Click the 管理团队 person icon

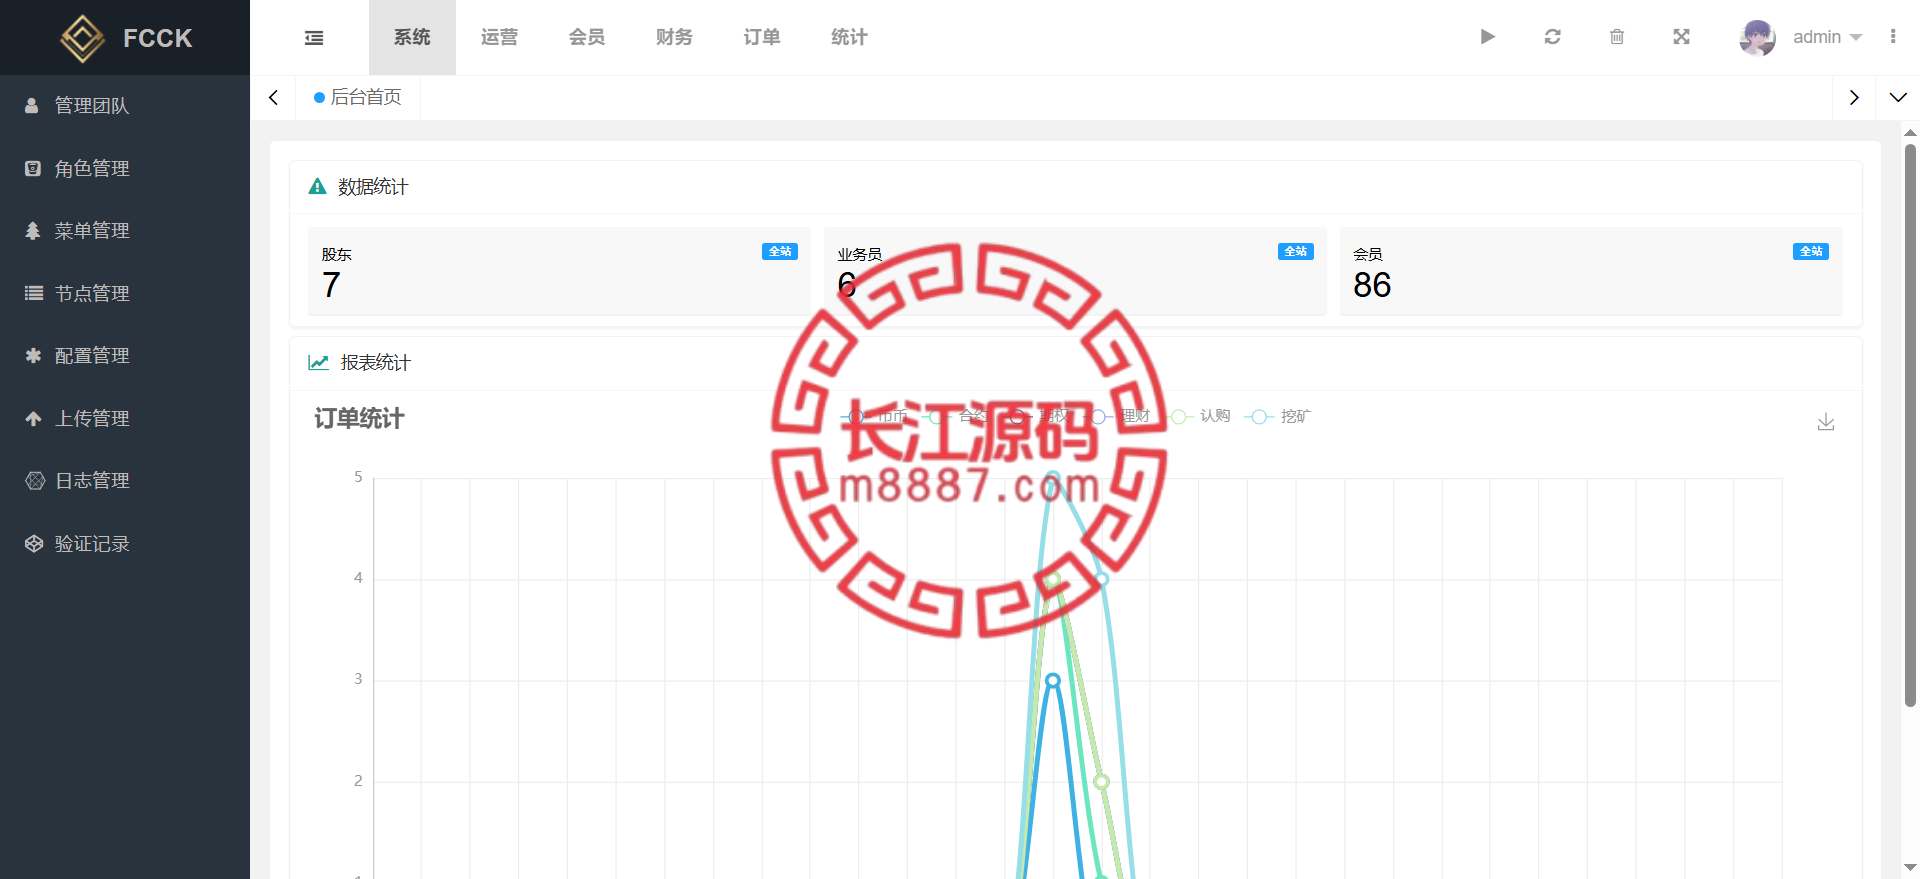(x=32, y=106)
